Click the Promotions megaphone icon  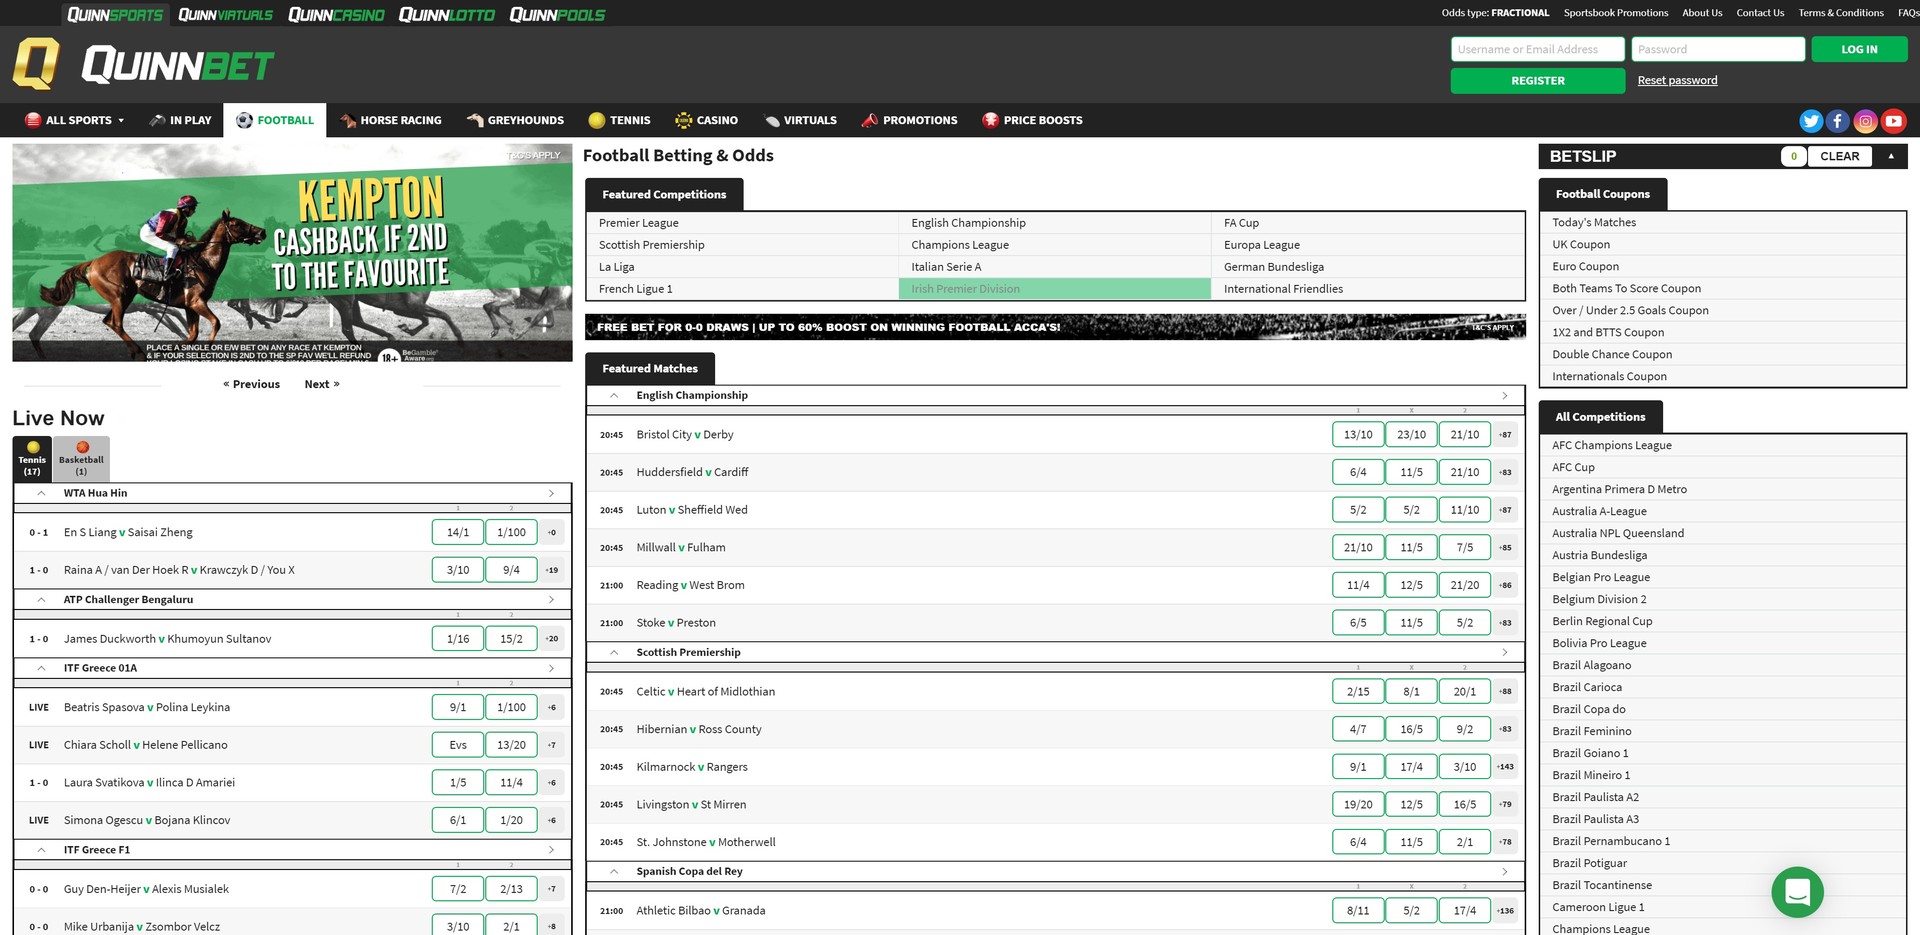pyautogui.click(x=870, y=120)
